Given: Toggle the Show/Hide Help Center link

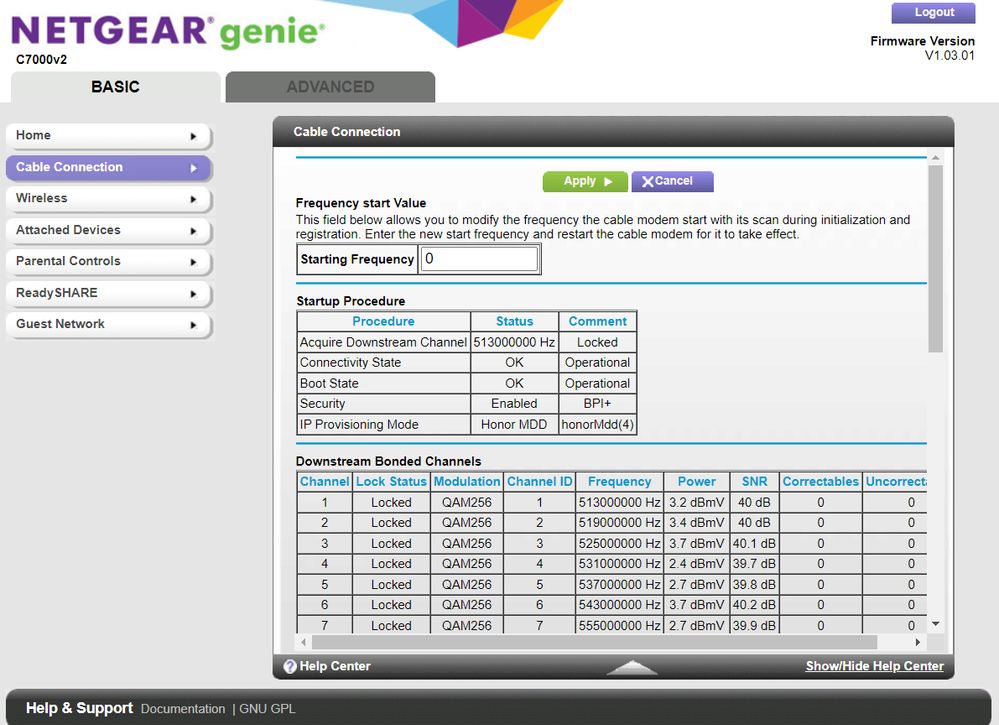Looking at the screenshot, I should tap(874, 666).
